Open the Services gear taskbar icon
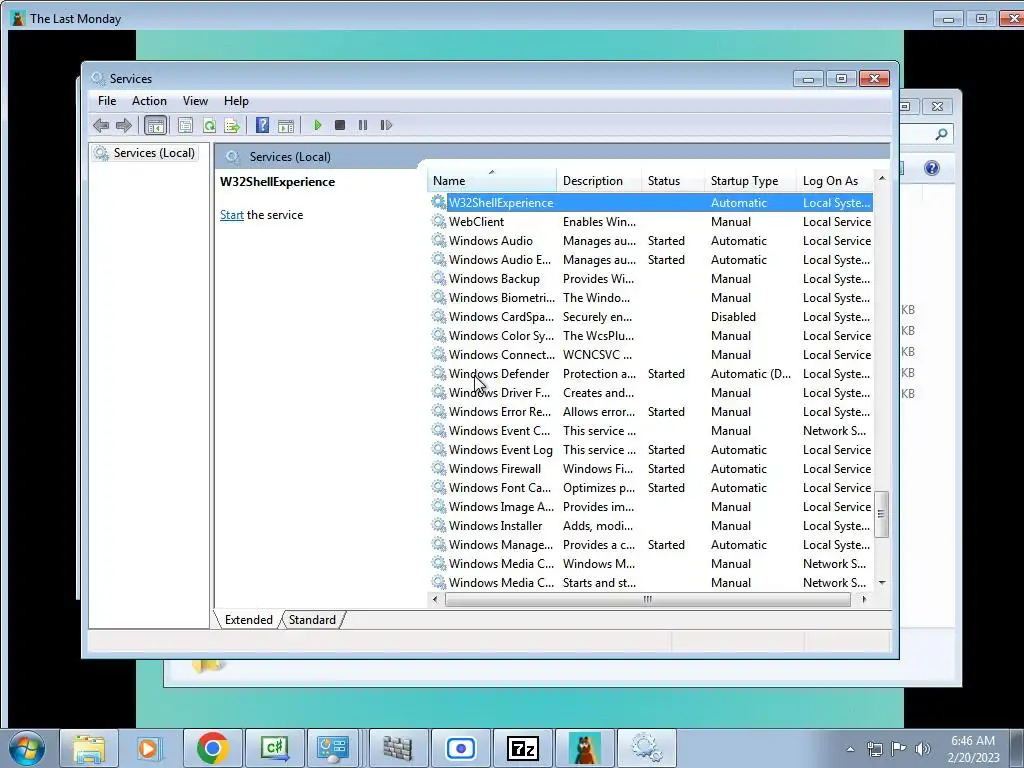 coord(647,748)
